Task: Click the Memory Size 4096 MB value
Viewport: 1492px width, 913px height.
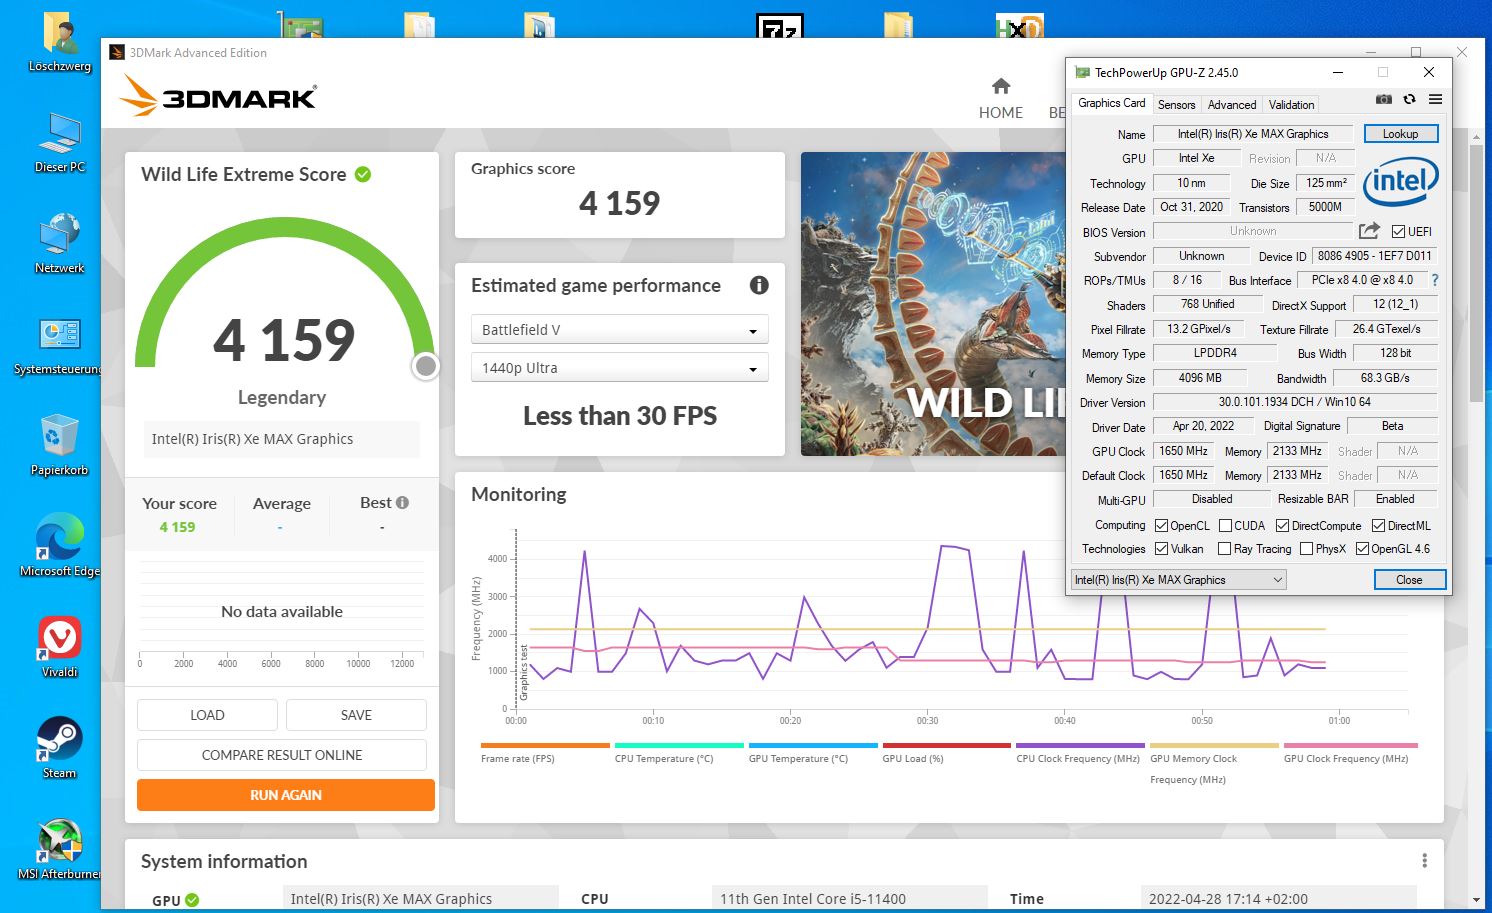Action: coord(1200,378)
